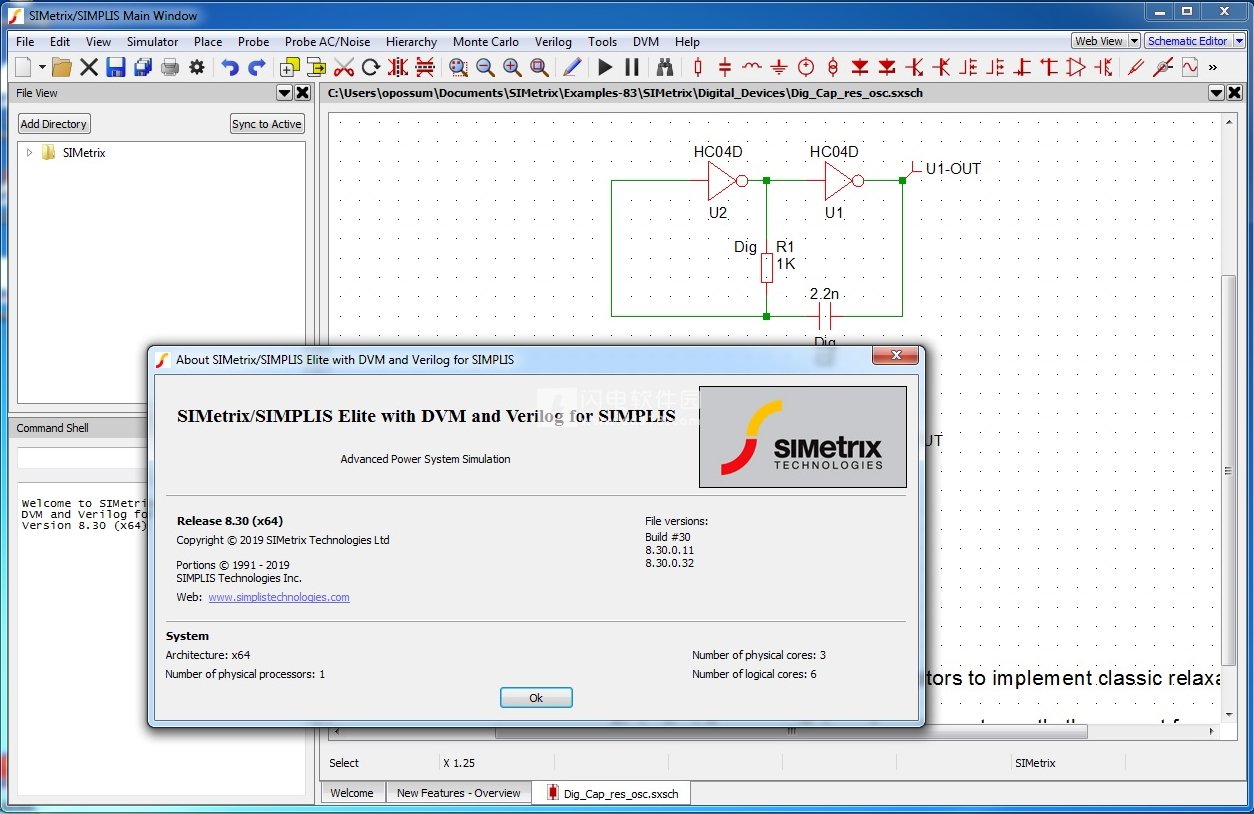Open options via the gear icon
The width and height of the screenshot is (1254, 814).
[197, 67]
